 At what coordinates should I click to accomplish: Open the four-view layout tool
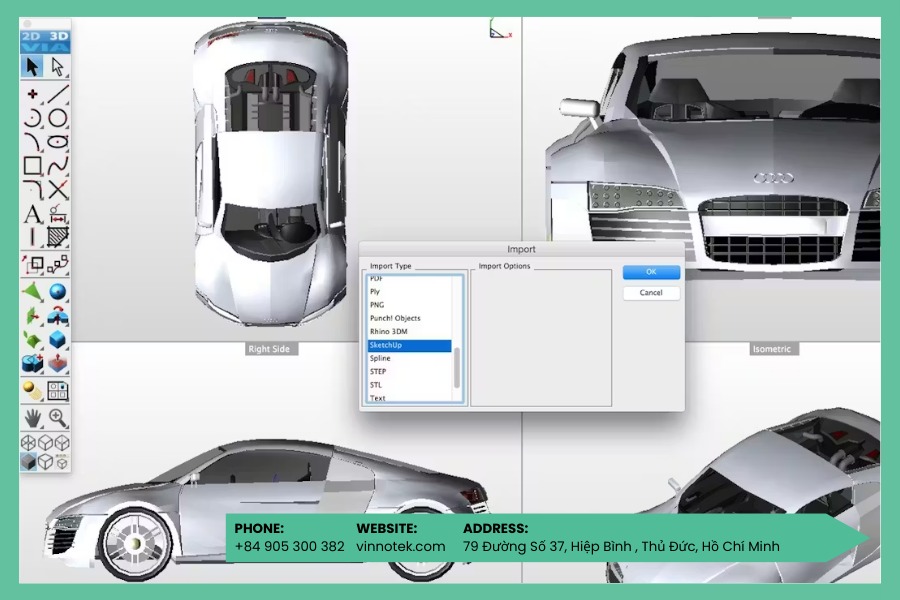[57, 390]
